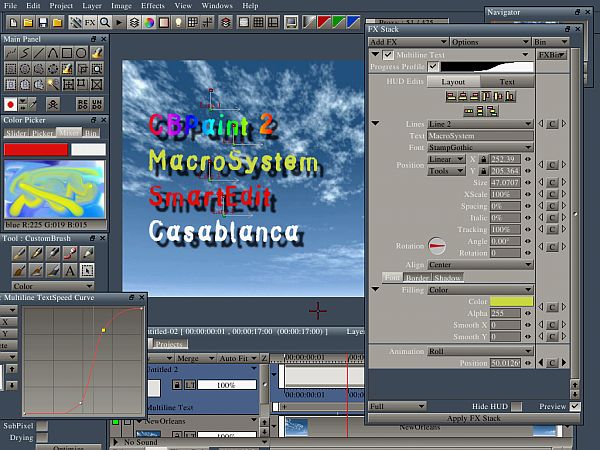The height and width of the screenshot is (450, 600).
Task: Click the UNDO icon in Main Panel
Action: coord(97,104)
